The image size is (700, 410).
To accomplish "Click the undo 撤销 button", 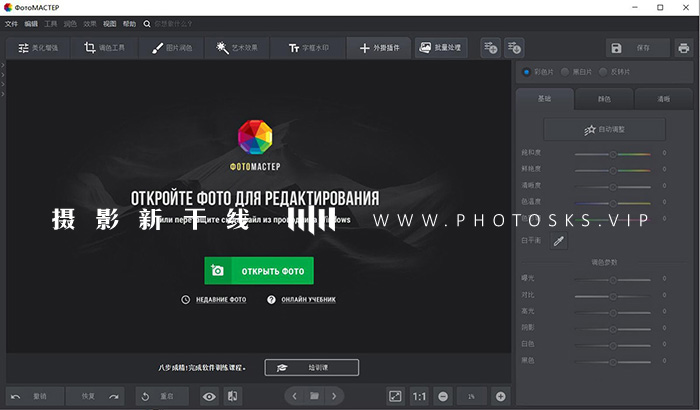I will pyautogui.click(x=35, y=396).
